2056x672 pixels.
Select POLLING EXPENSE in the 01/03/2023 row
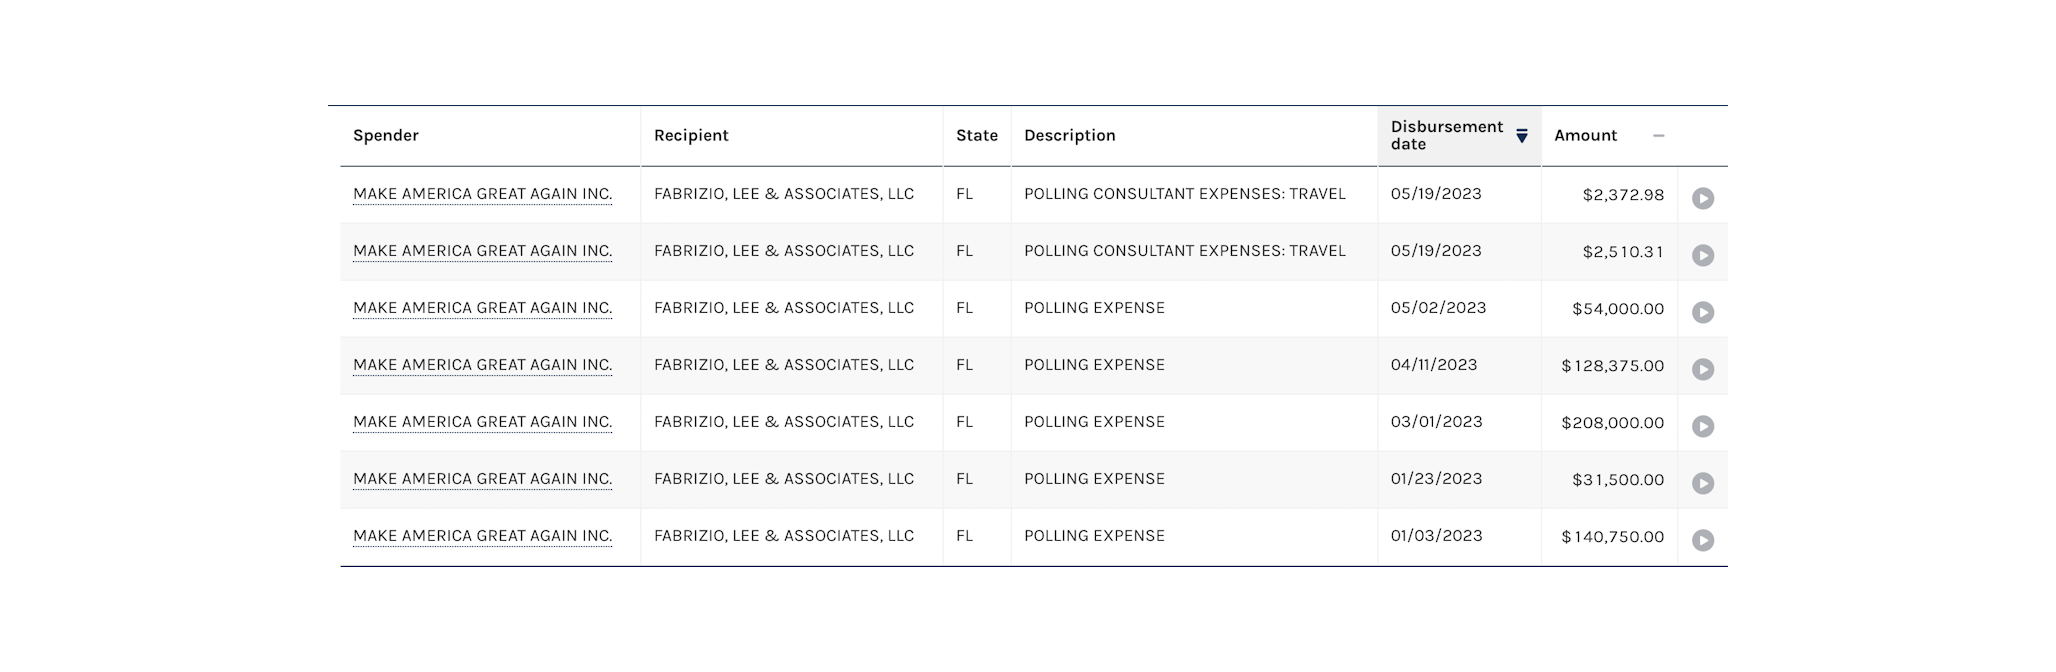[1094, 536]
